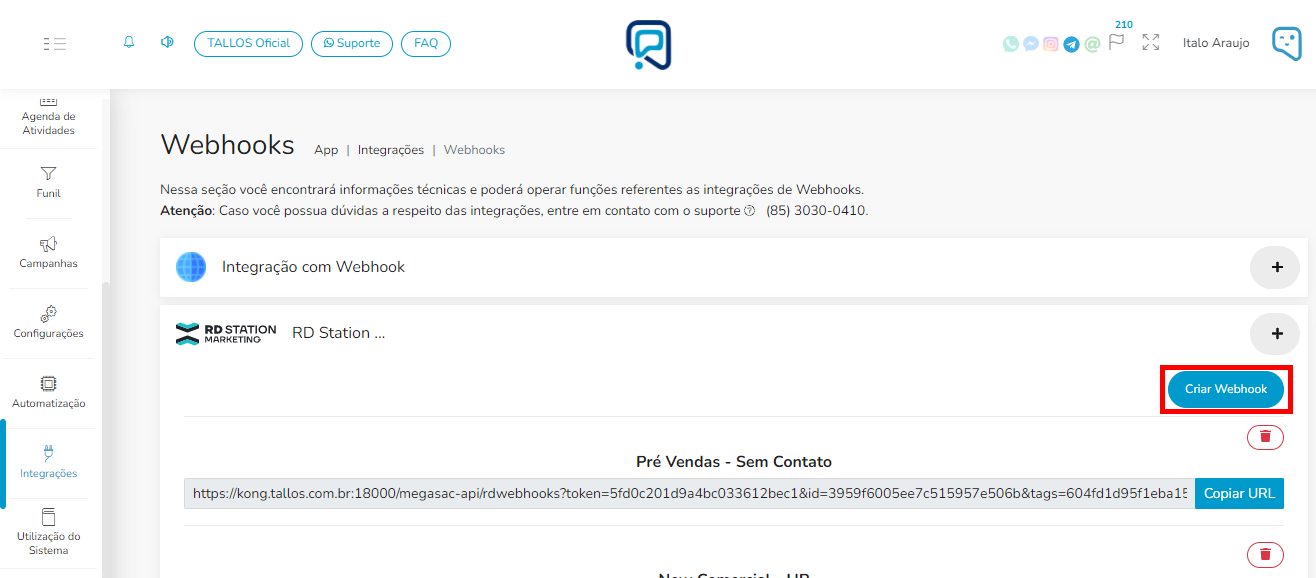
Task: Expand the RD Station Marketing section
Action: tap(1275, 334)
